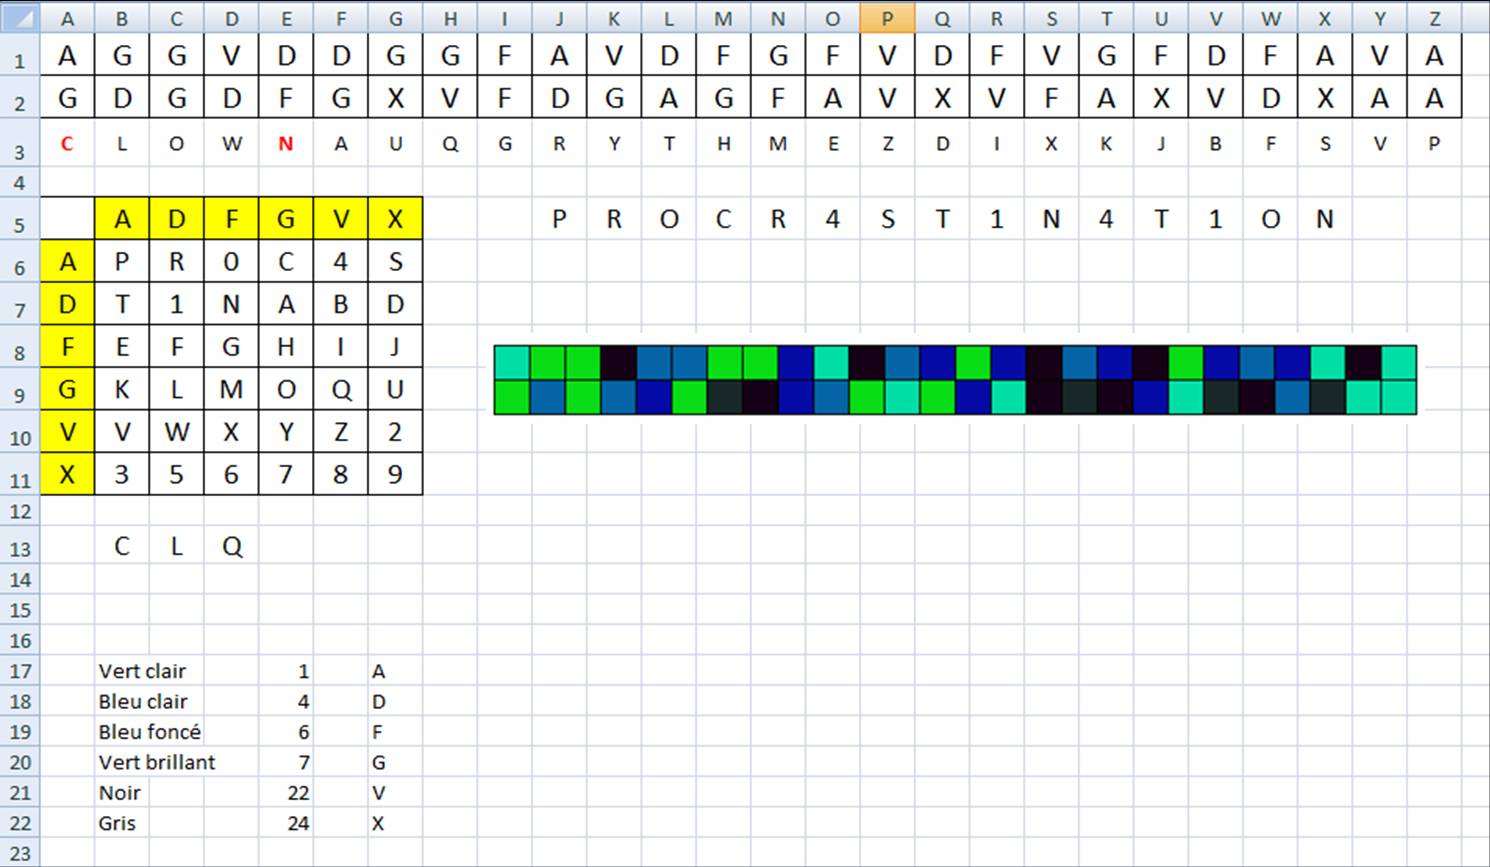Select the cell with 9 in ADFGVX grid

tap(395, 474)
